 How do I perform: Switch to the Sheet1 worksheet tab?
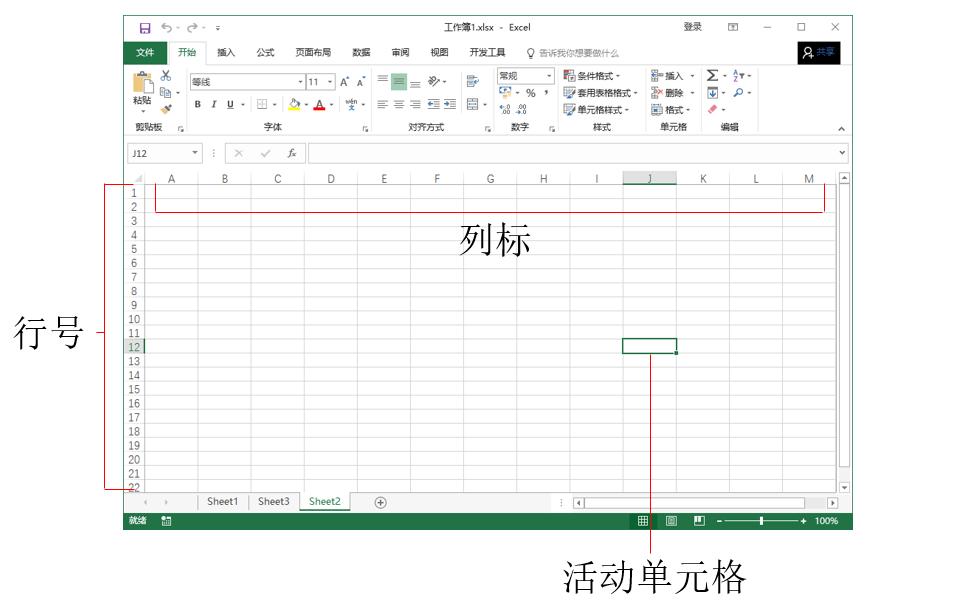[x=221, y=501]
